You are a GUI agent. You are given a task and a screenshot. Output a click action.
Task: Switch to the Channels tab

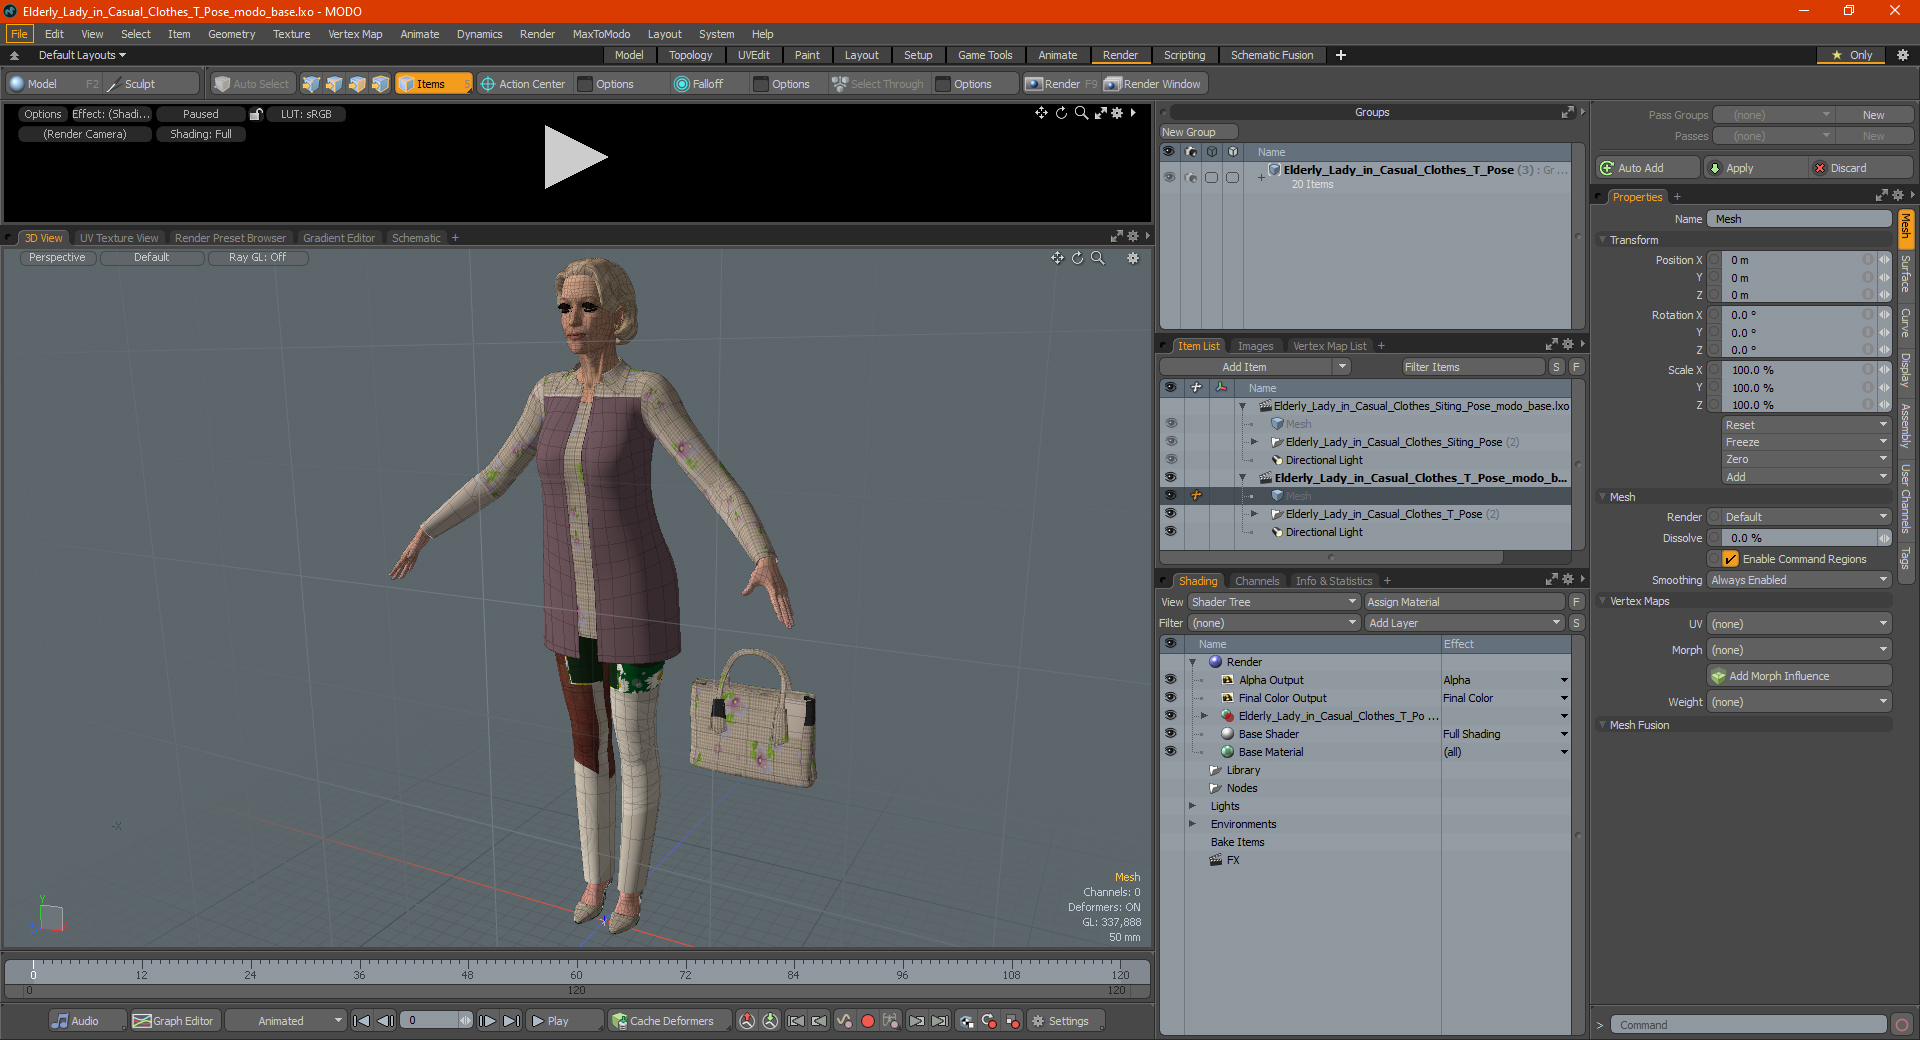click(x=1256, y=581)
